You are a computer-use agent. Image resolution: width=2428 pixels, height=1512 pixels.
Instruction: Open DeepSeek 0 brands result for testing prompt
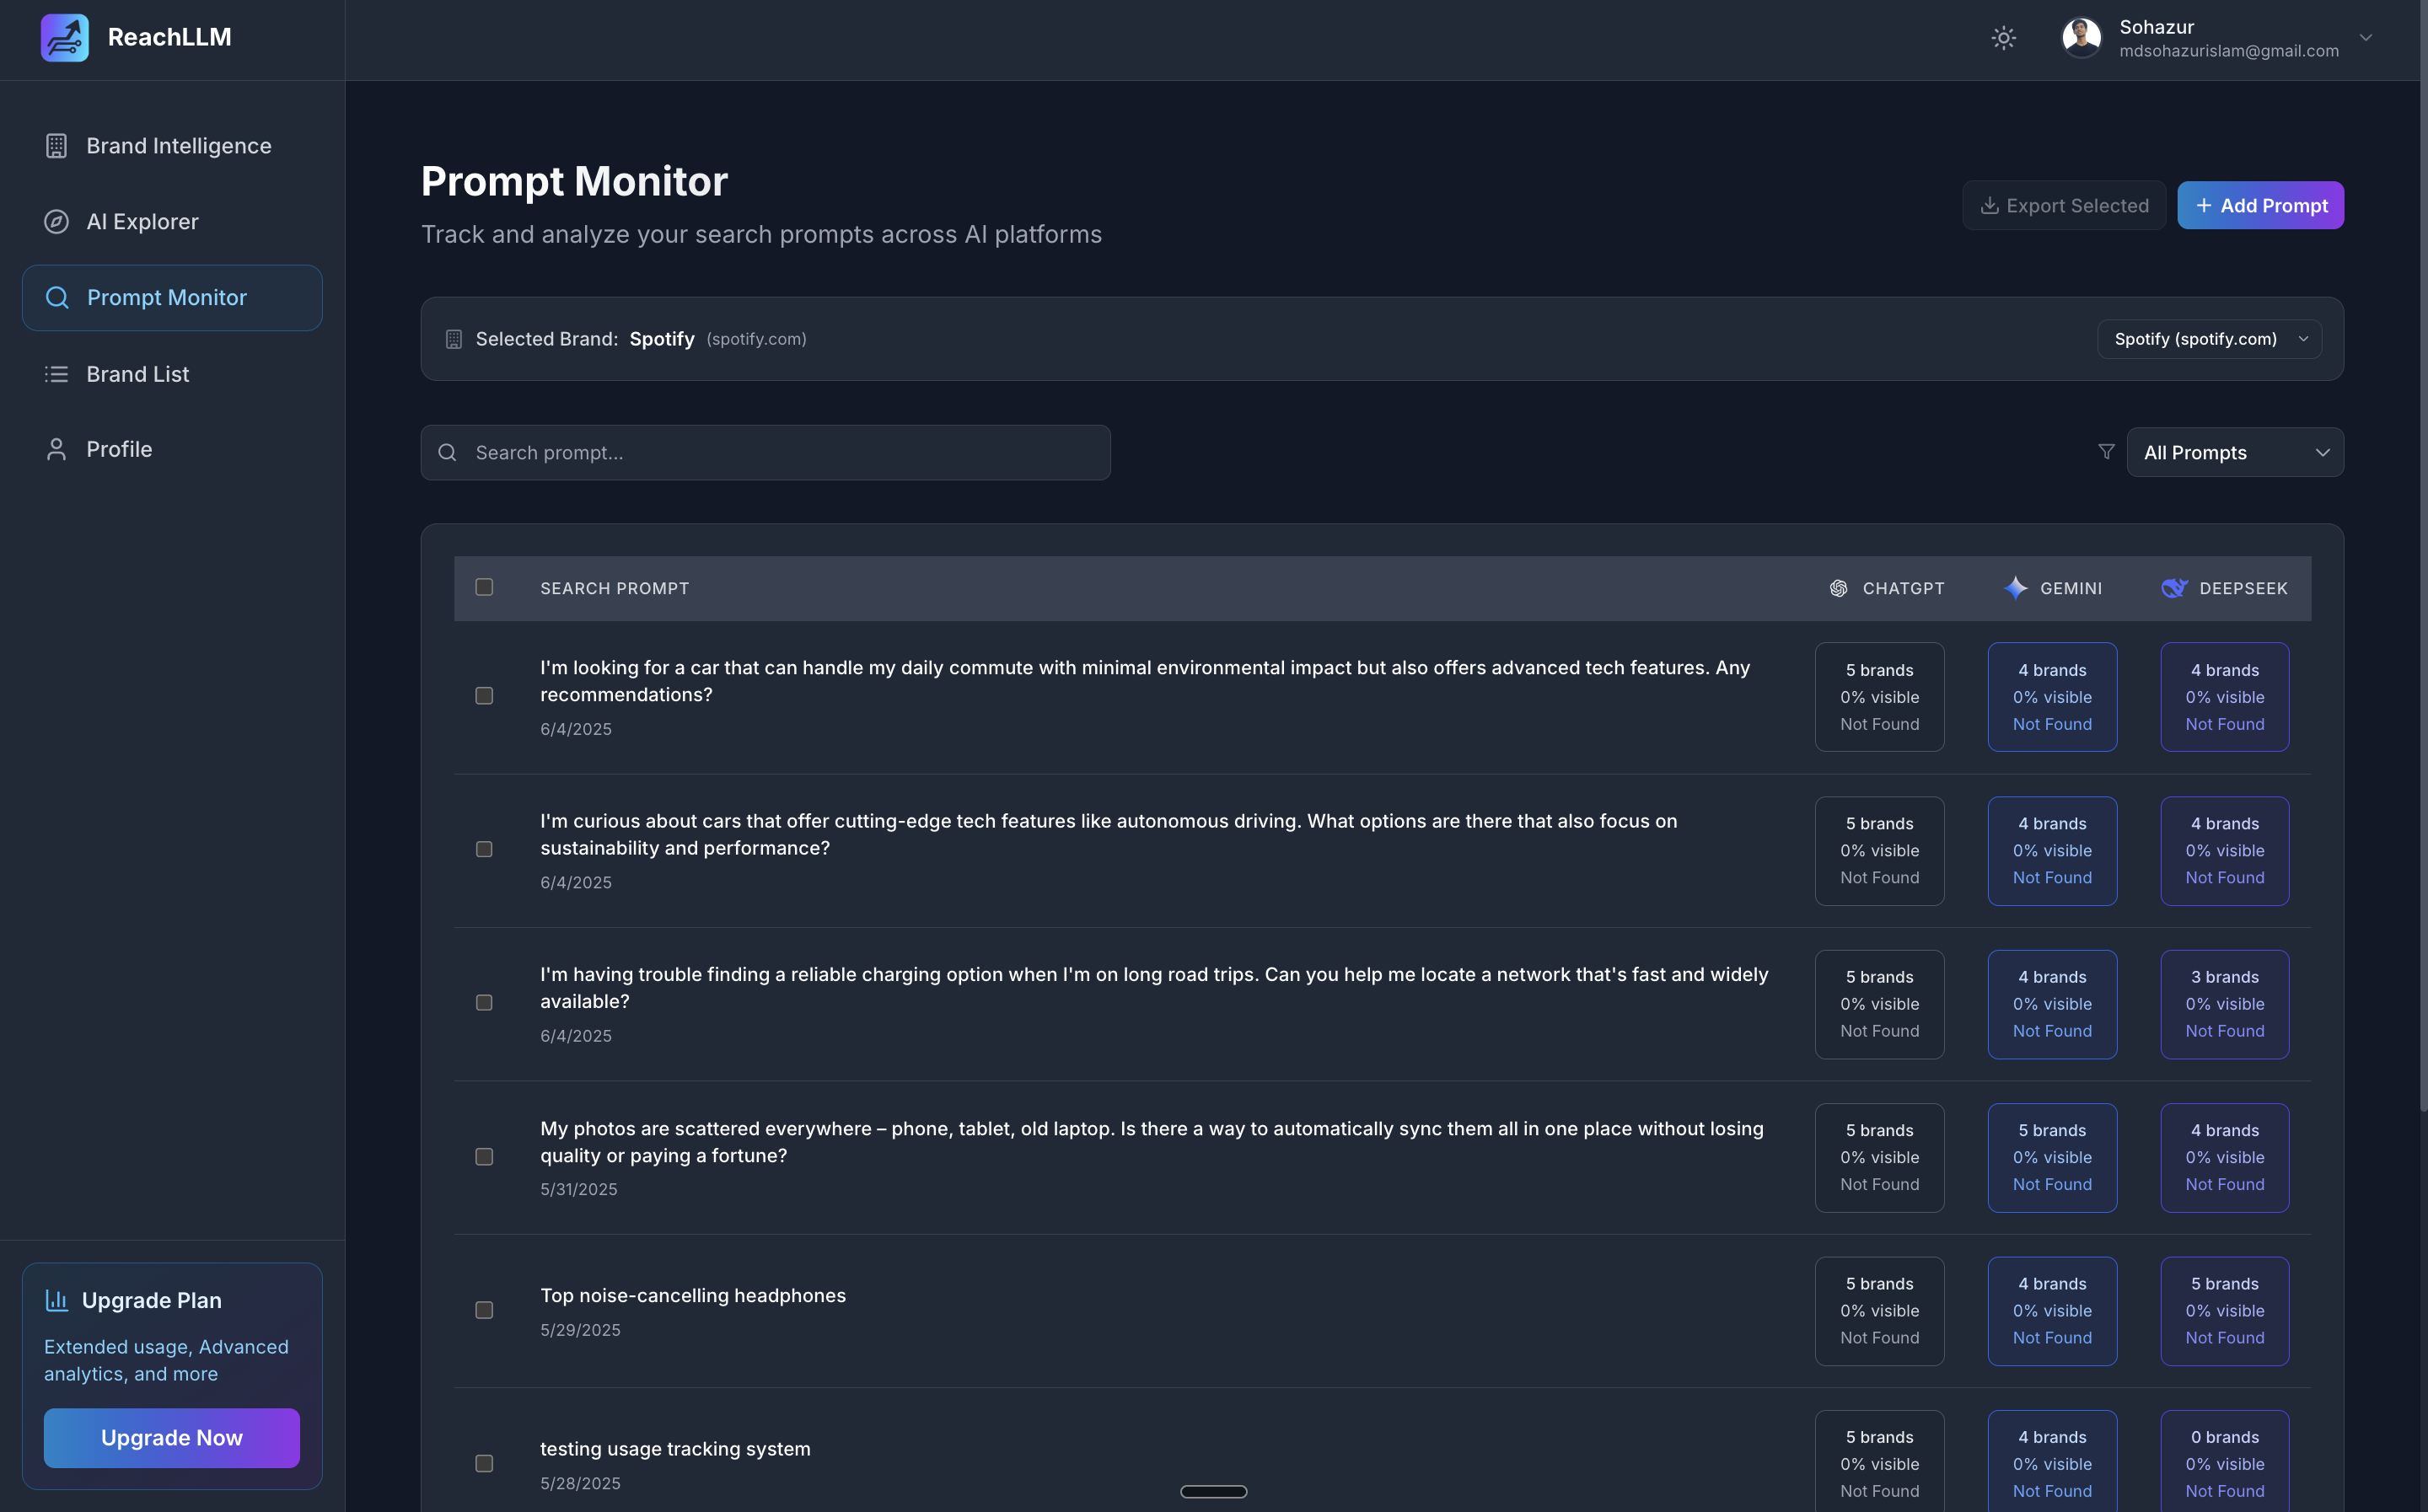2224,1461
